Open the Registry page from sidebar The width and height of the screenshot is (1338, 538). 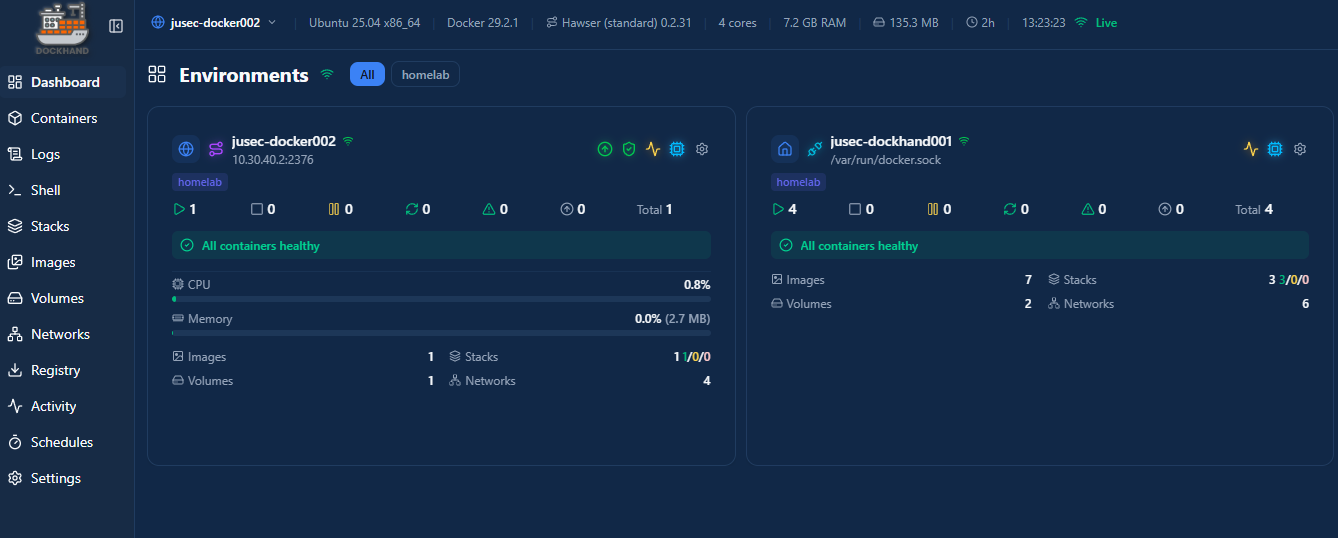pos(55,370)
